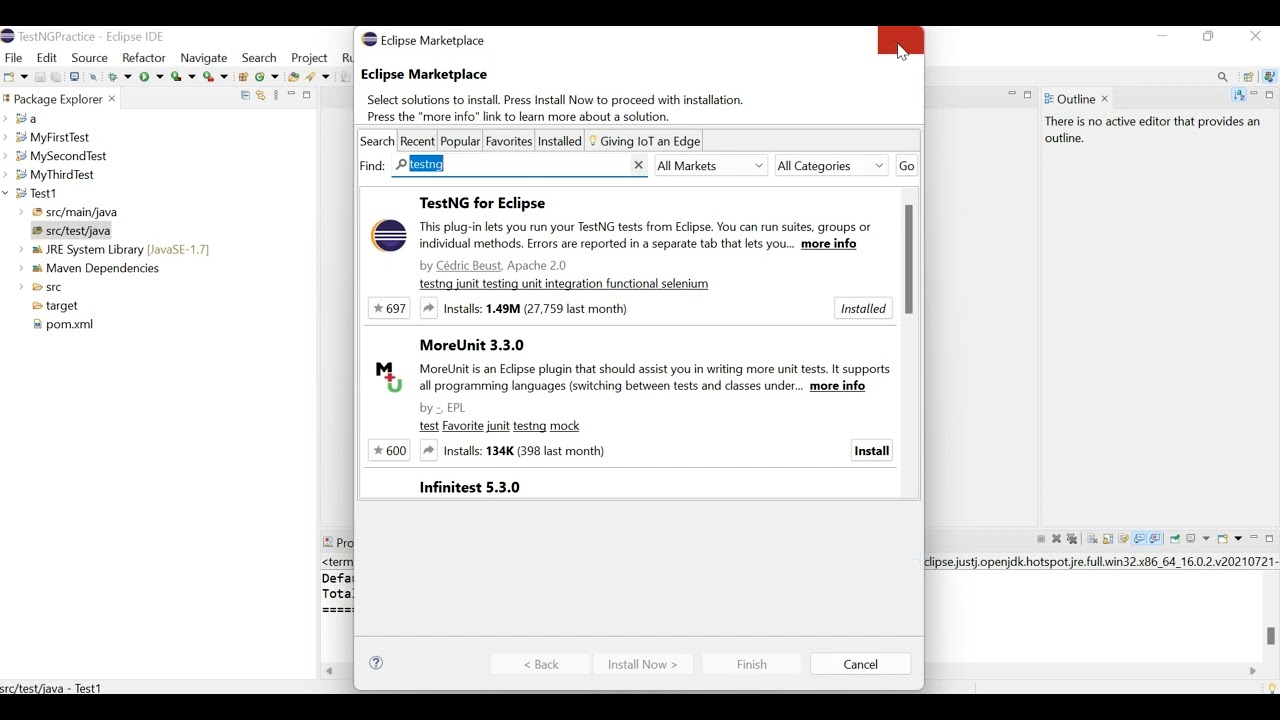
Task: Open the New wizard dropdown arrow
Action: click(x=25, y=77)
